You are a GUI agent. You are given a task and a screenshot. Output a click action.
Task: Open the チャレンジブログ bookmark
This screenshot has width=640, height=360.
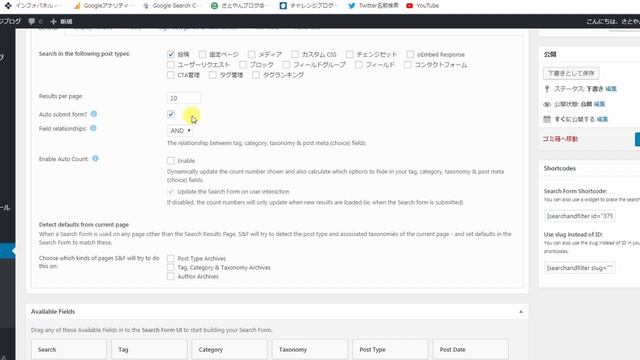pyautogui.click(x=309, y=6)
